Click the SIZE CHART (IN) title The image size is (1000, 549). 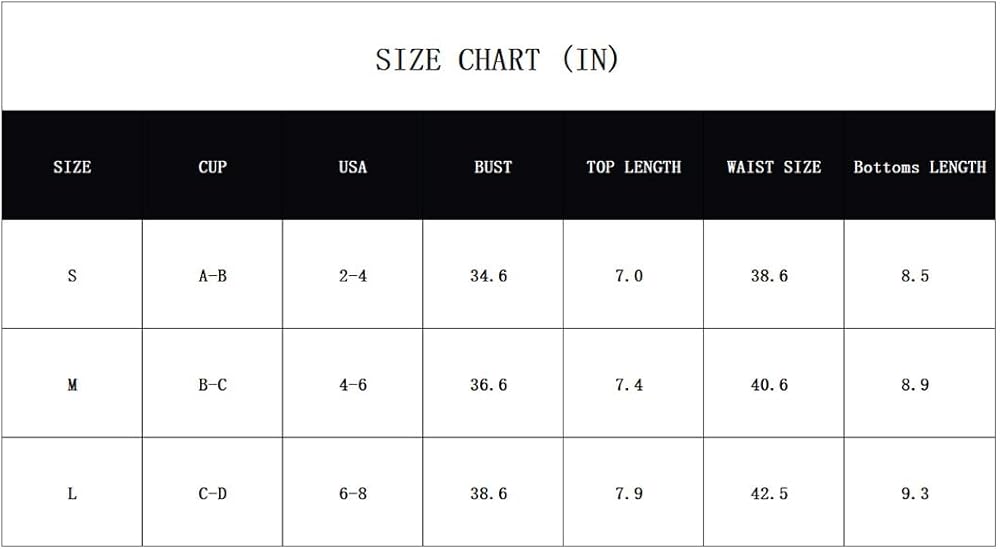[497, 60]
